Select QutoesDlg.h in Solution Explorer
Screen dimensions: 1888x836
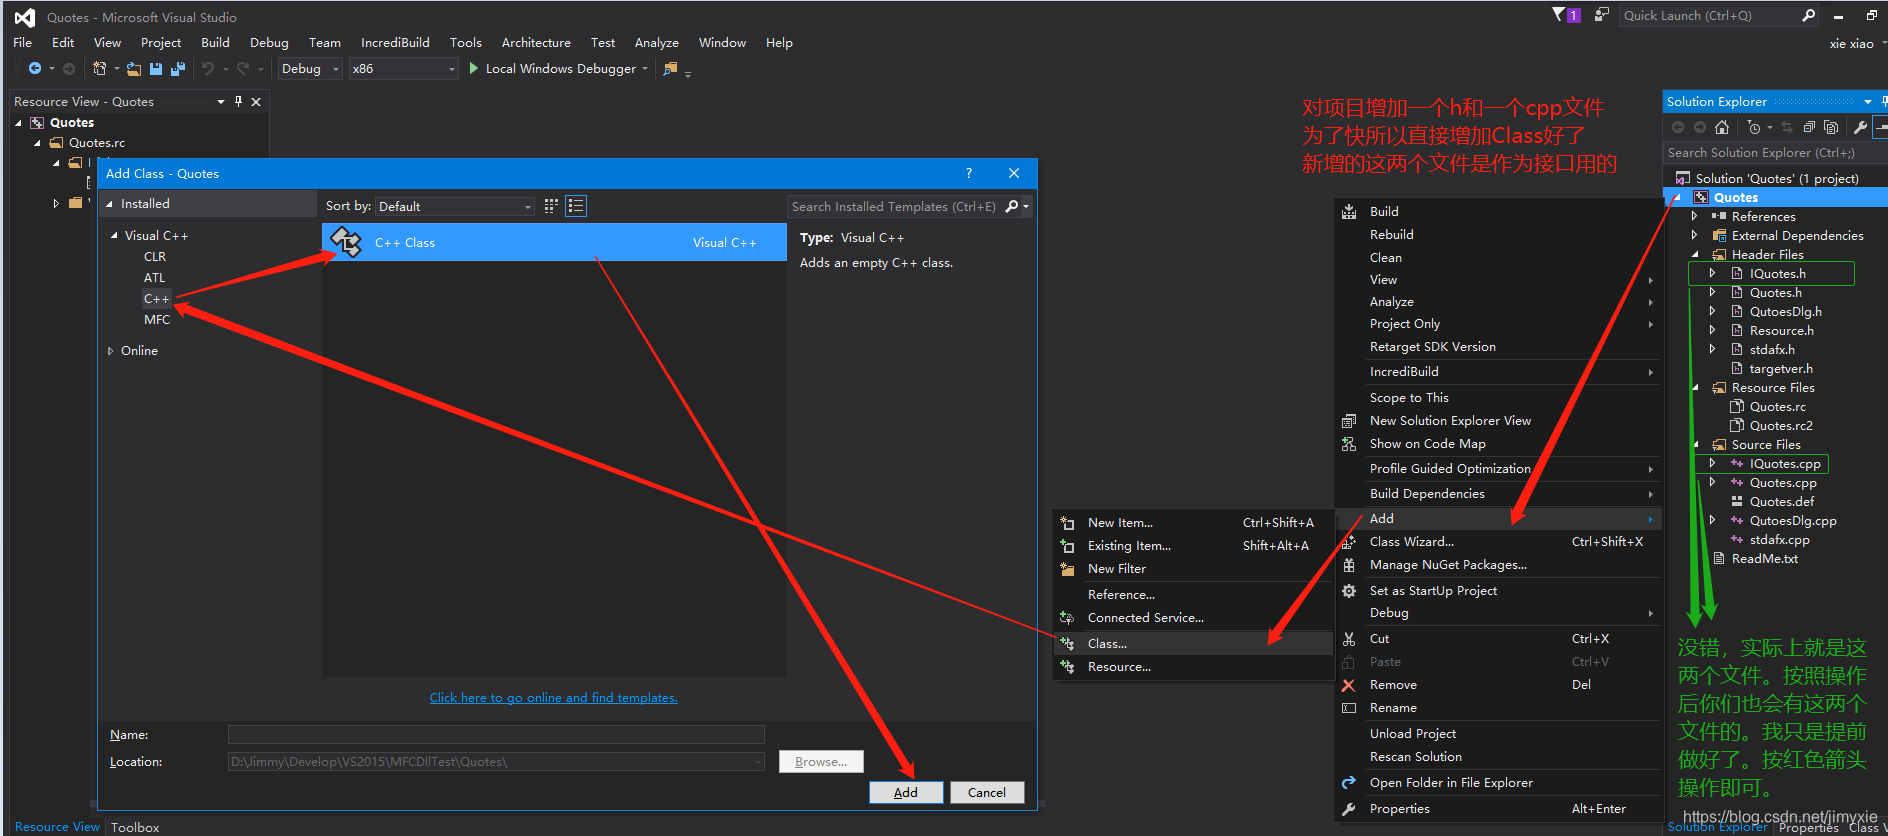pos(1786,311)
